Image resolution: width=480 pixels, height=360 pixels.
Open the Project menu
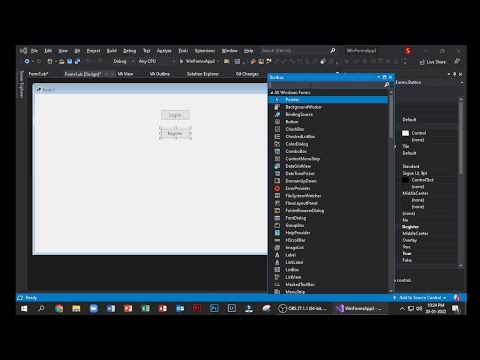click(x=93, y=51)
